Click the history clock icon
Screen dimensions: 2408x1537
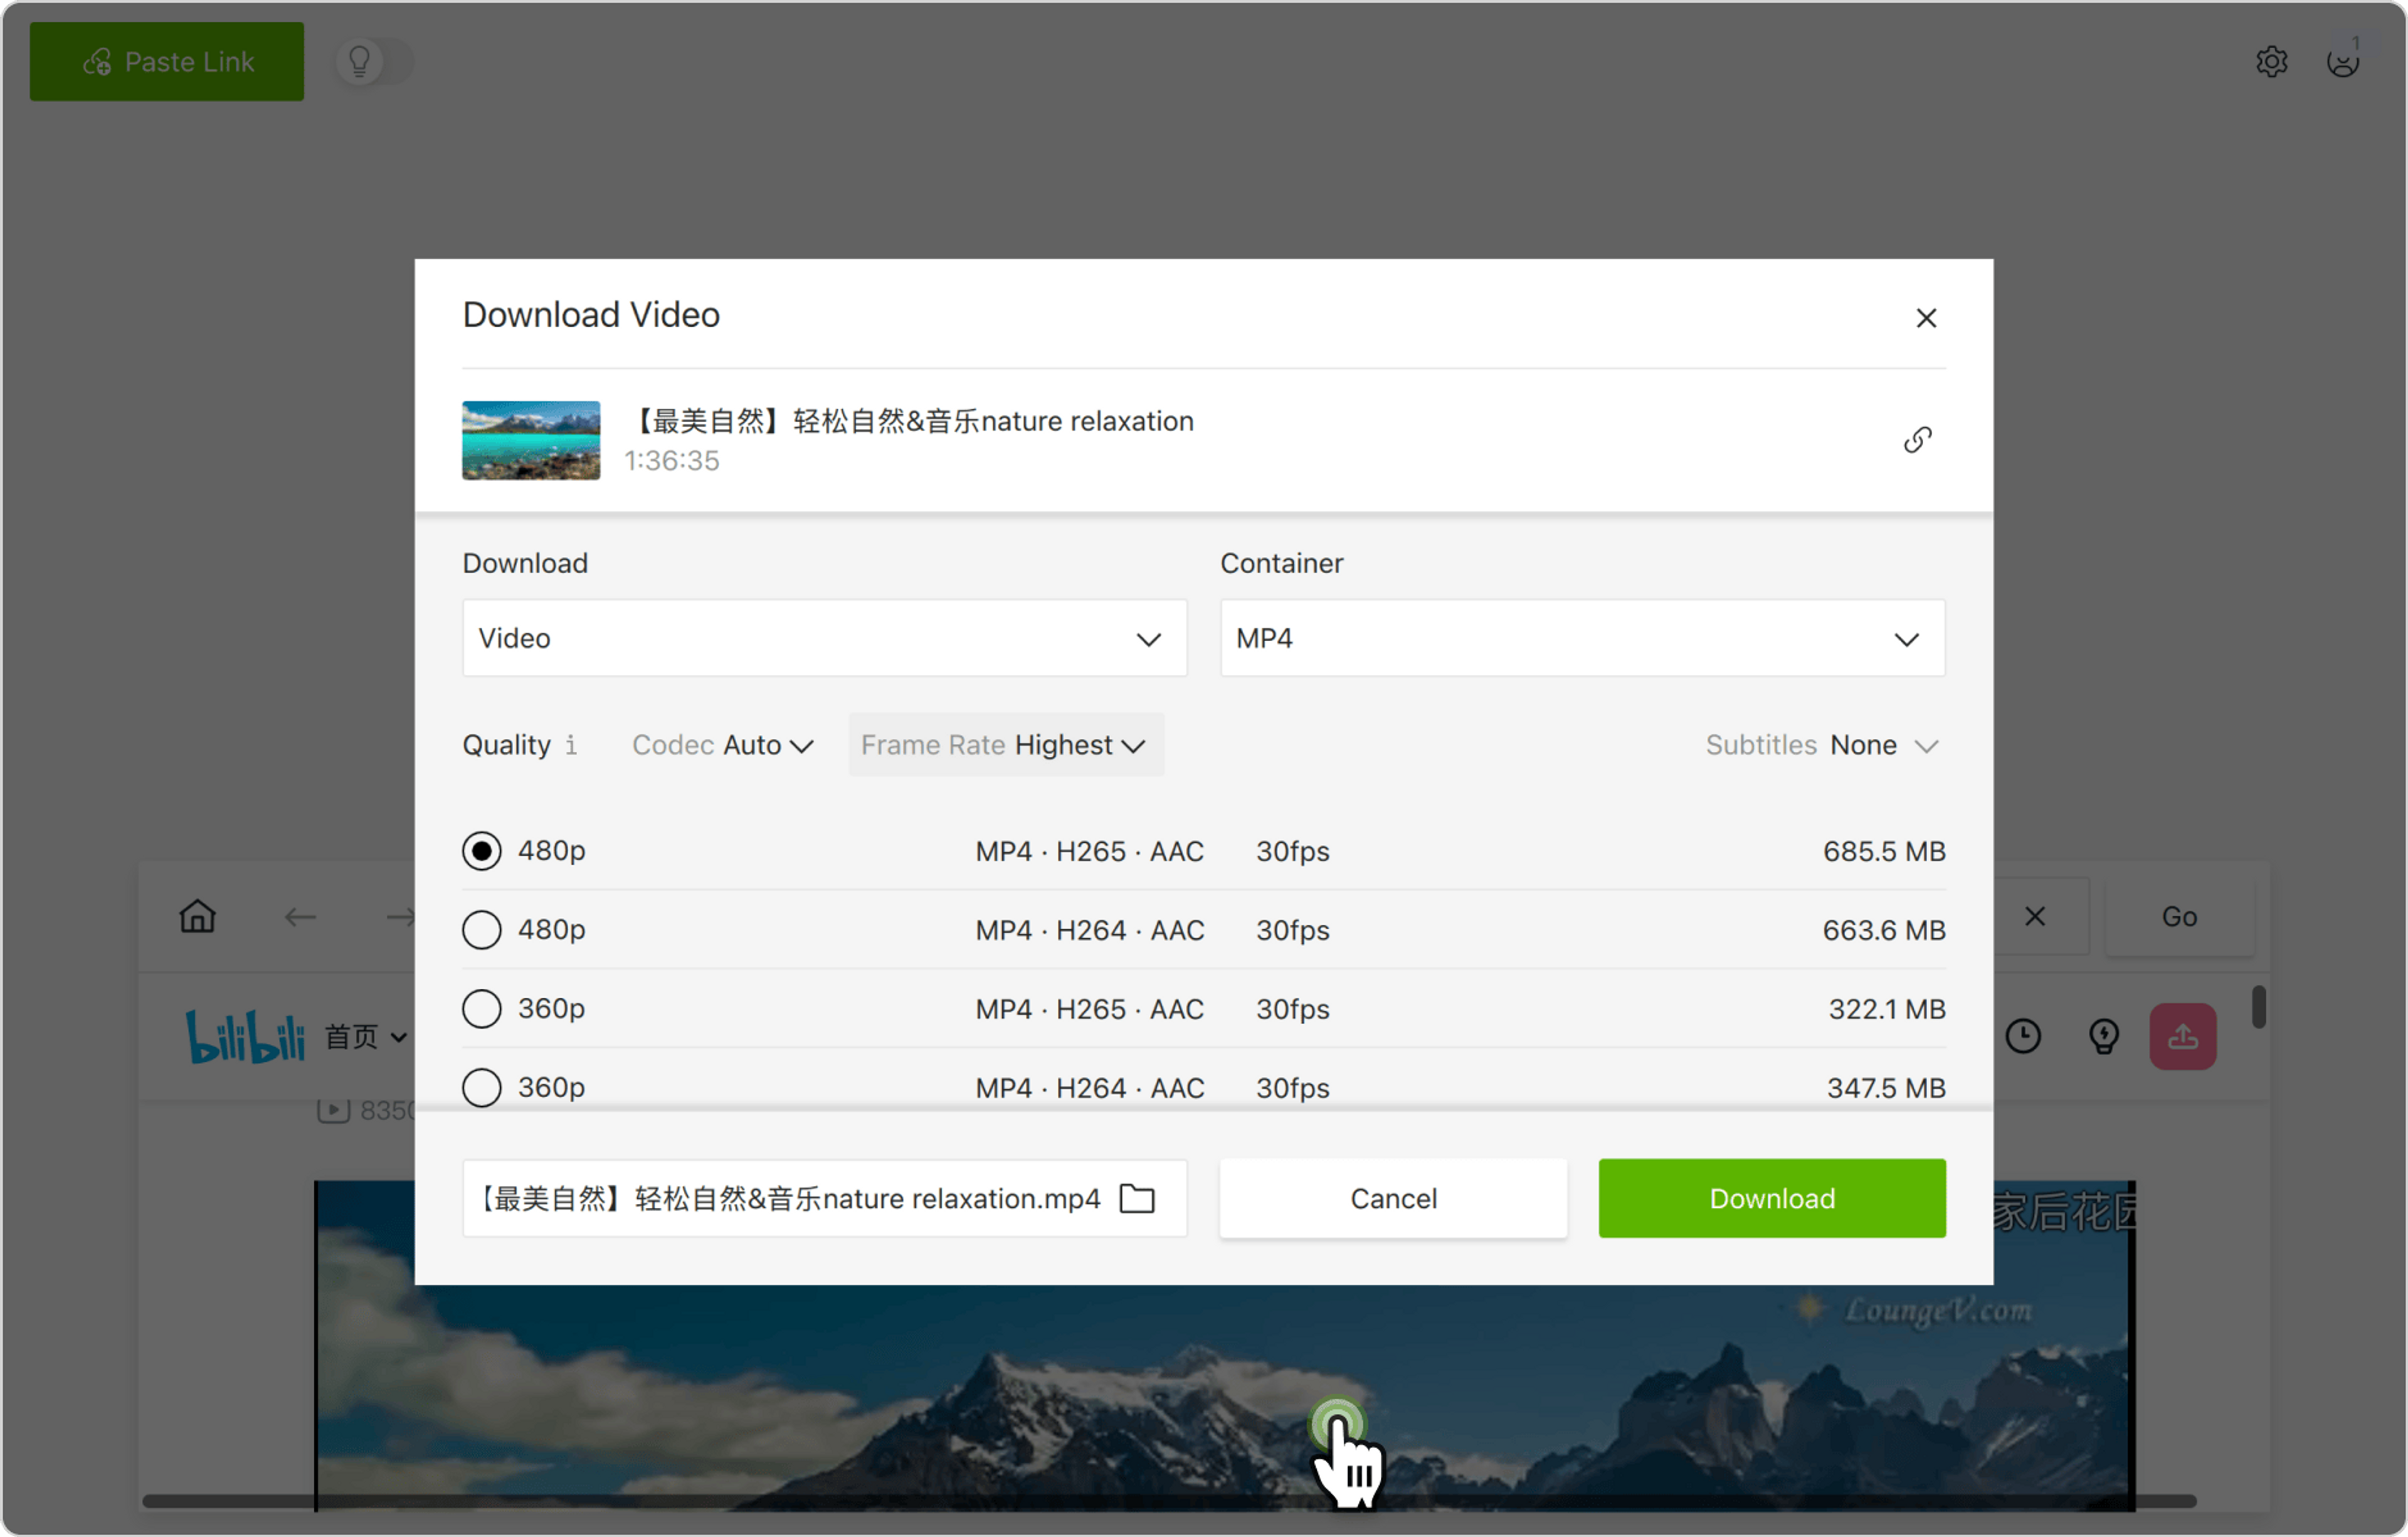(2023, 1036)
